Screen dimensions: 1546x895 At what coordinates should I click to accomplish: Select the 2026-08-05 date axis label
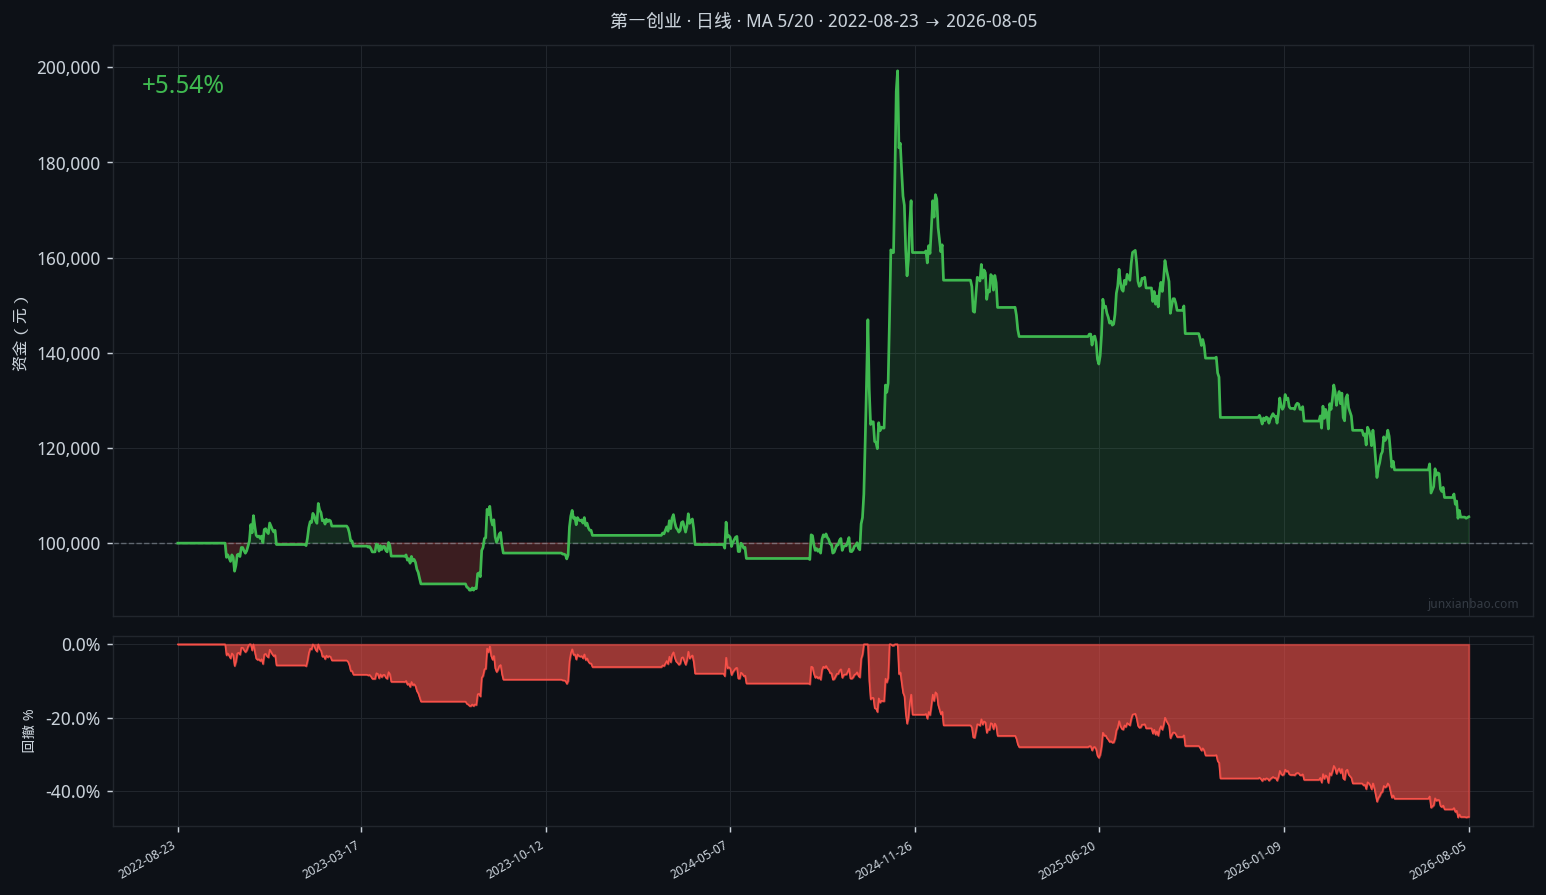pos(1439,860)
